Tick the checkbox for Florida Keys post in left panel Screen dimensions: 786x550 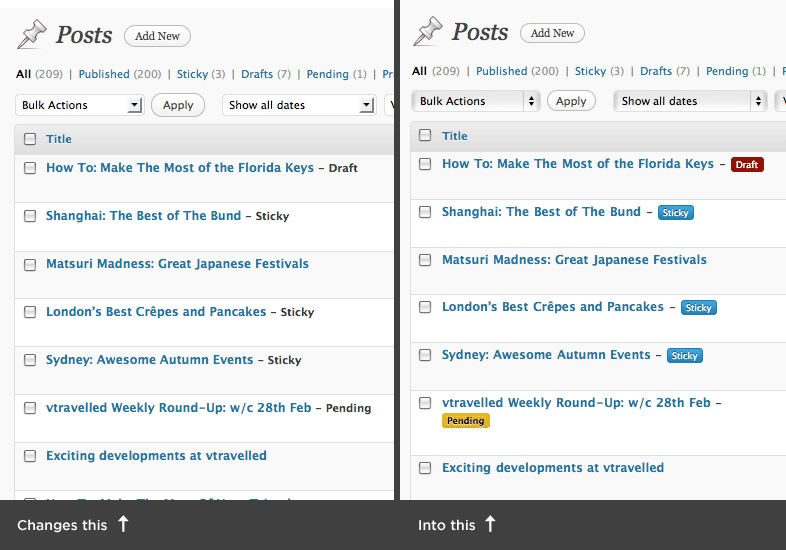pos(30,168)
